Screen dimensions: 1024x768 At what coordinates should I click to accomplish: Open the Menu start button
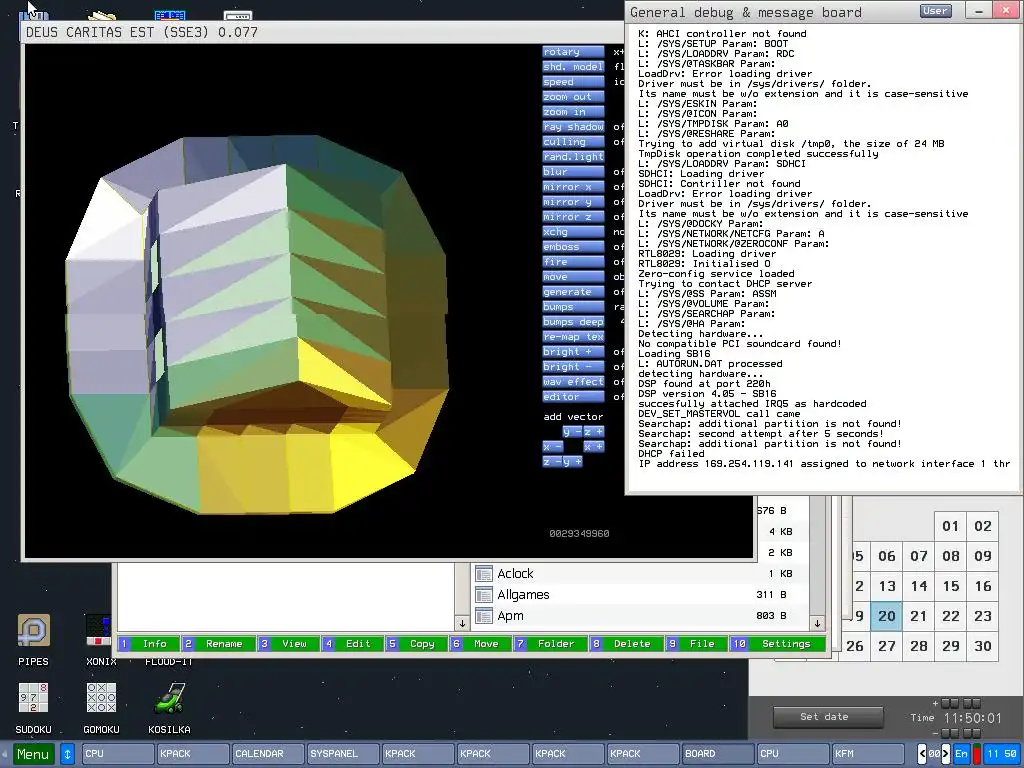click(33, 754)
